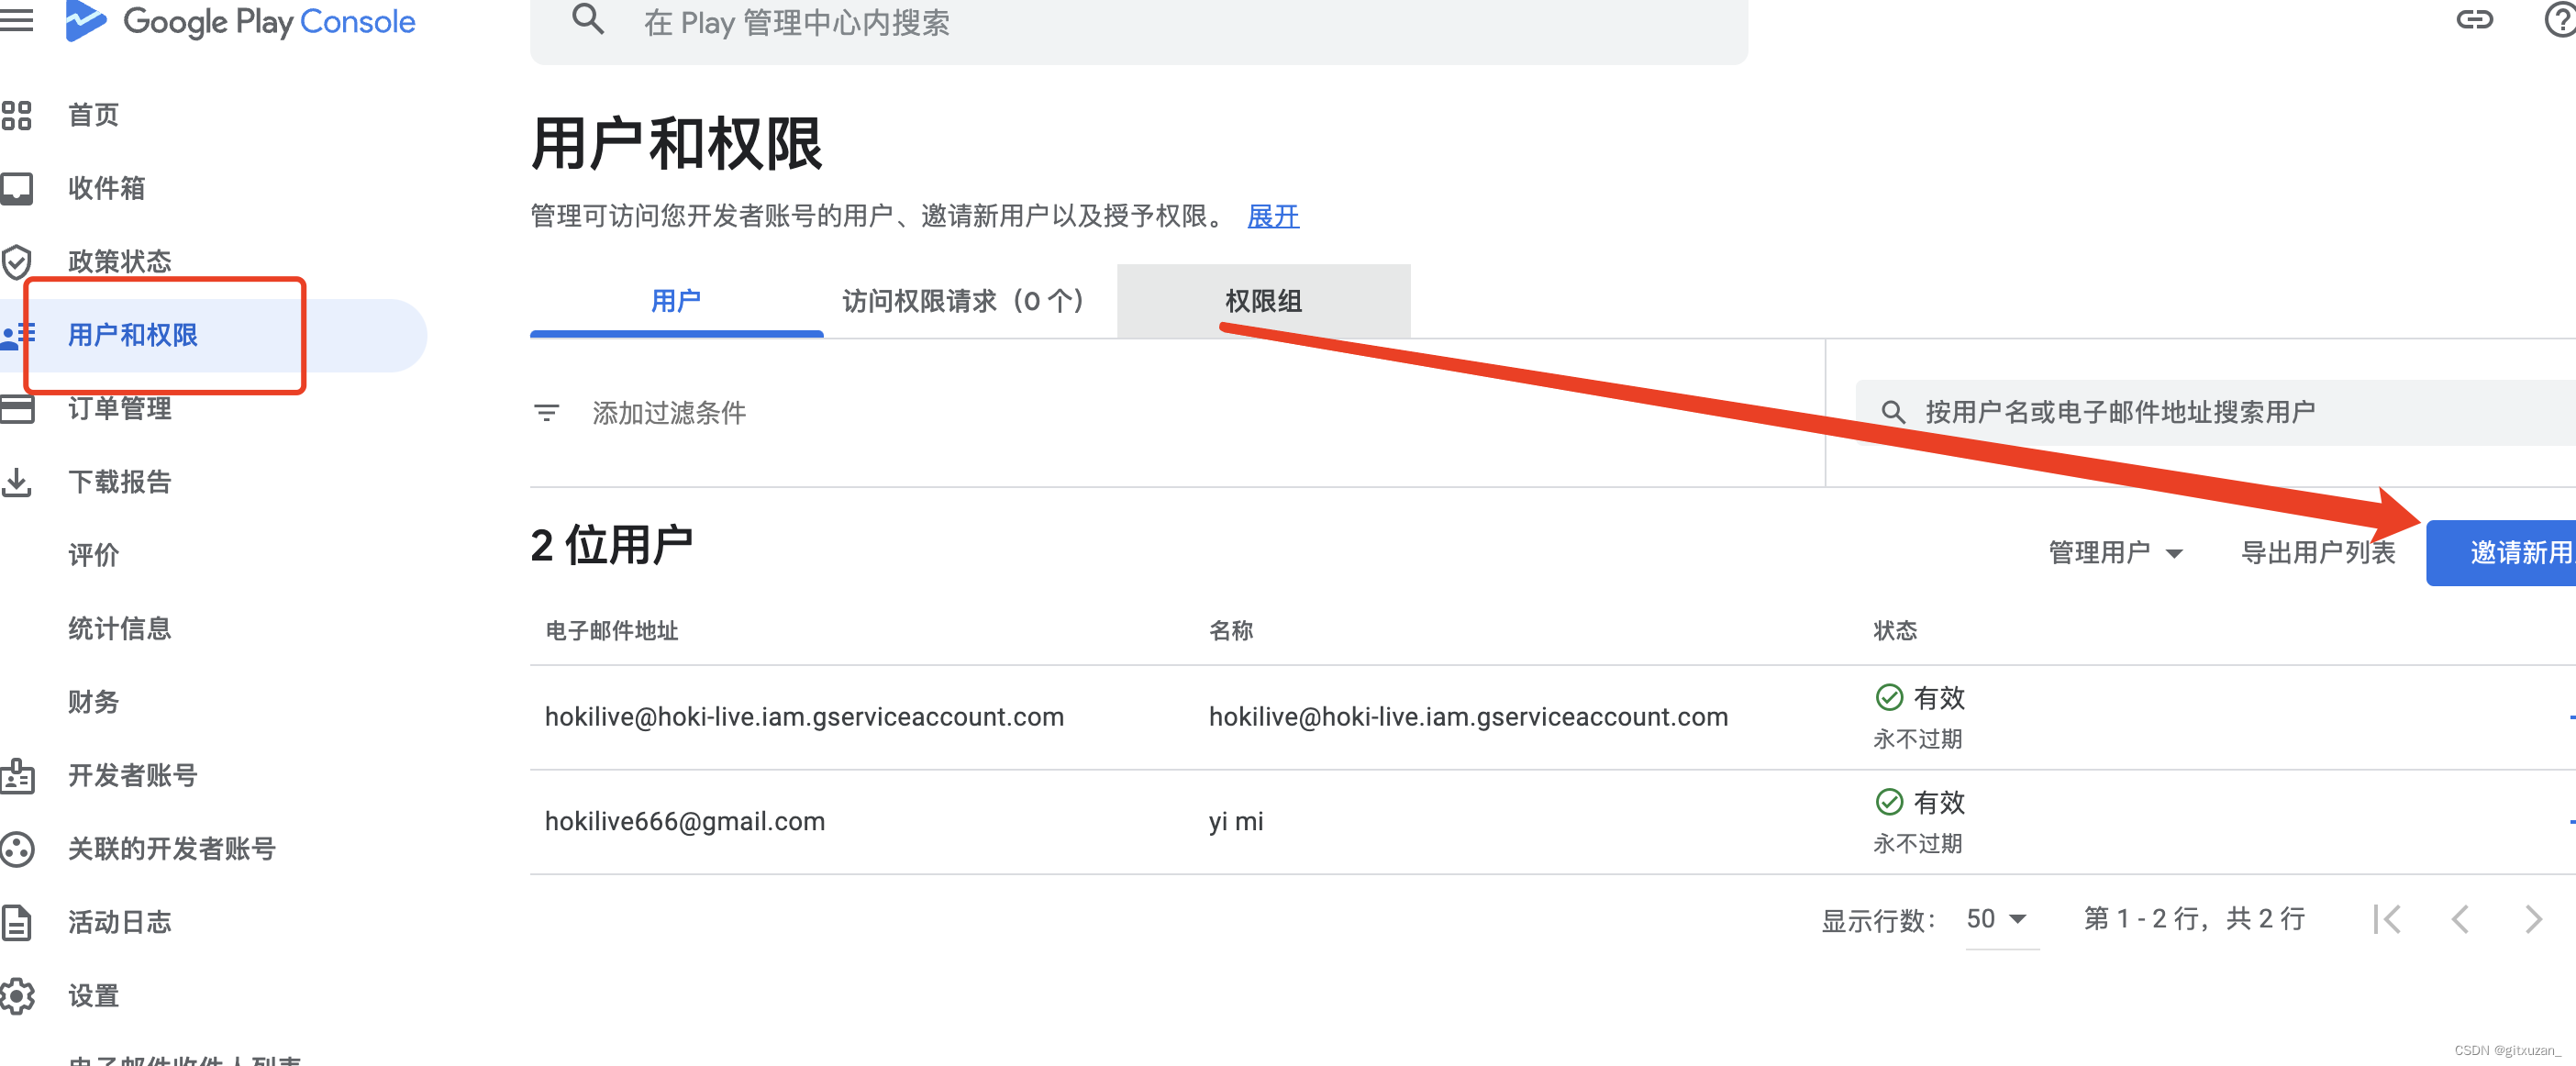Go to previous page of results
2576x1066 pixels.
click(2460, 919)
